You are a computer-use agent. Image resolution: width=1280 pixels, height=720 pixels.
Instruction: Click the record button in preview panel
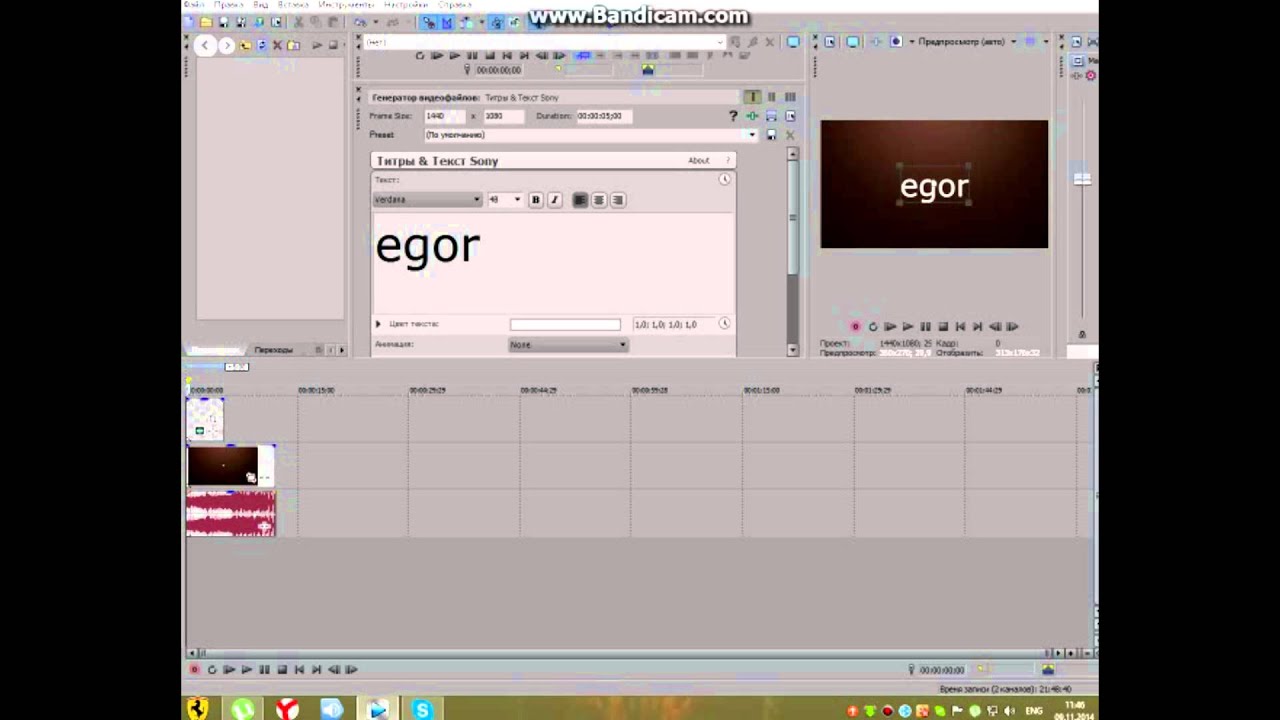855,327
